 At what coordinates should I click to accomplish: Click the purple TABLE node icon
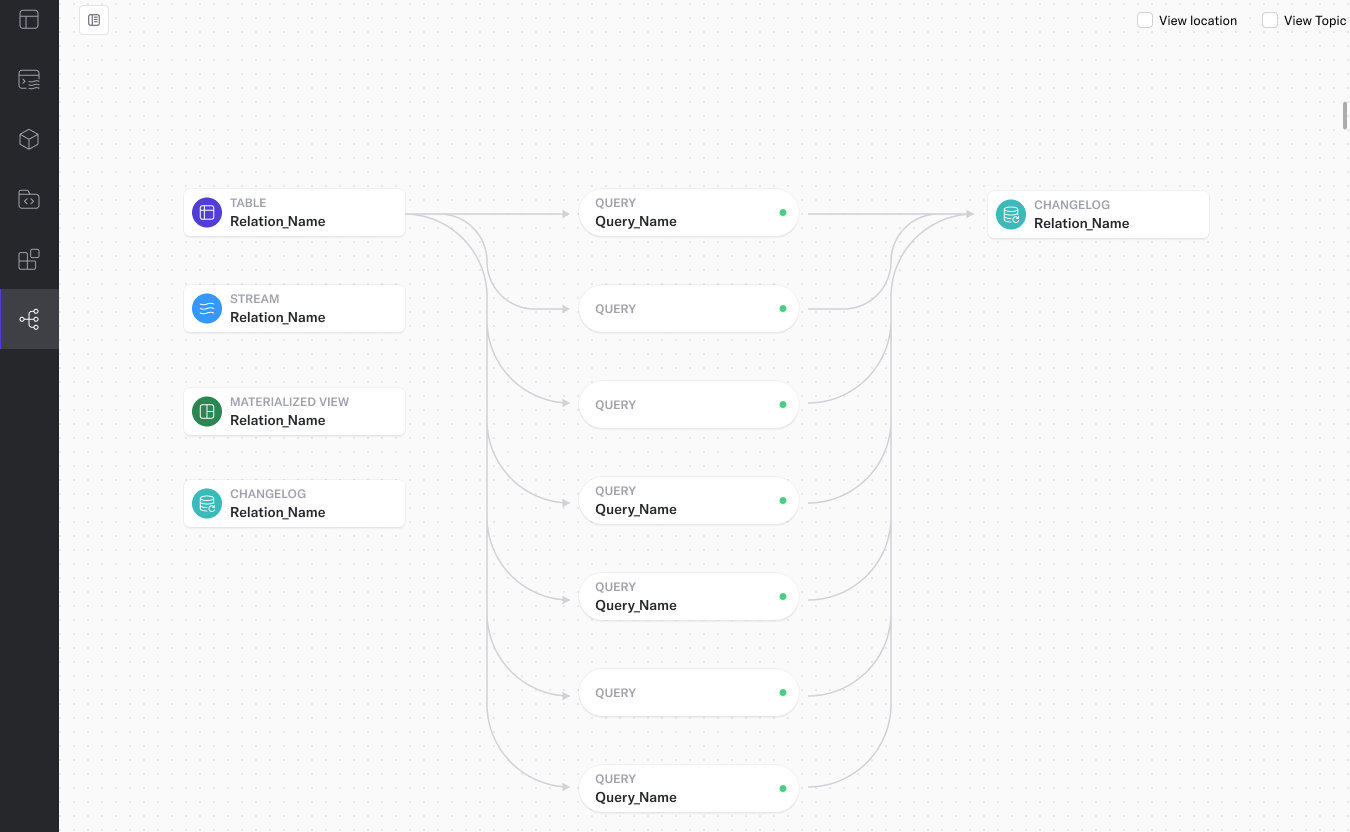click(x=207, y=212)
